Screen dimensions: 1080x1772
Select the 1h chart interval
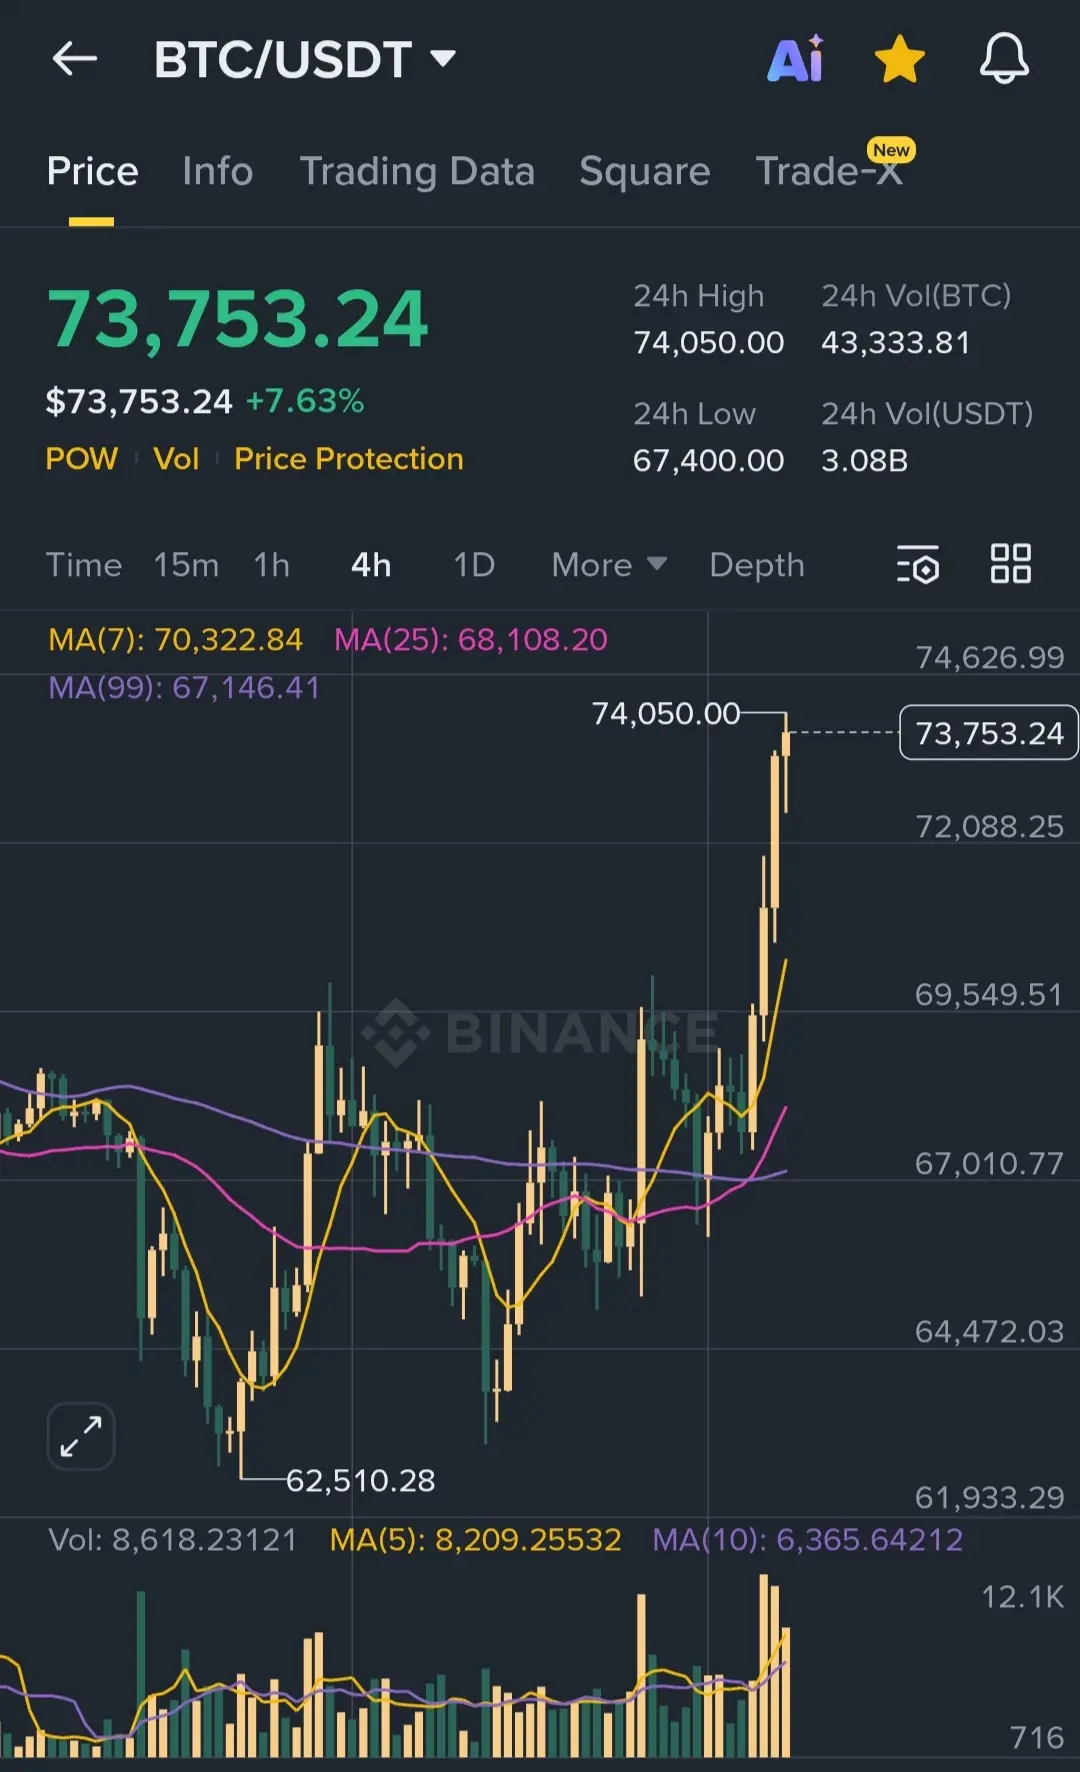click(x=271, y=565)
